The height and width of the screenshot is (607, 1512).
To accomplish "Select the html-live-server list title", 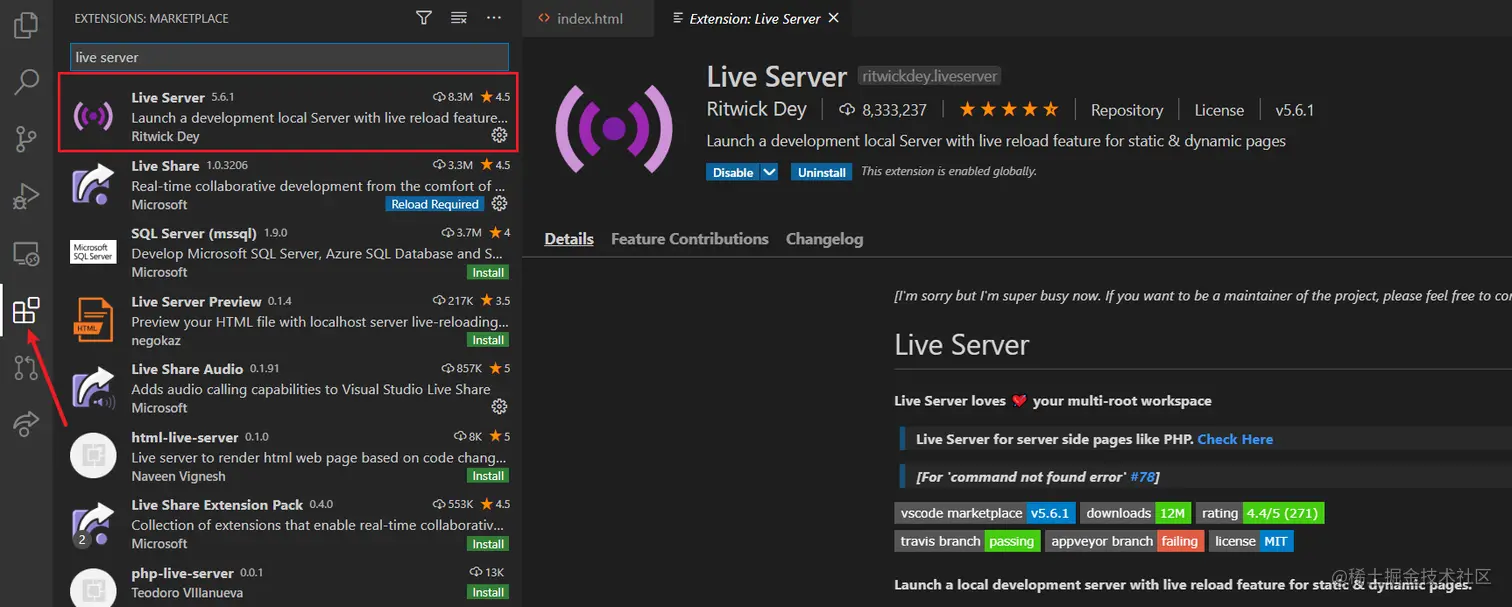I will pyautogui.click(x=185, y=437).
